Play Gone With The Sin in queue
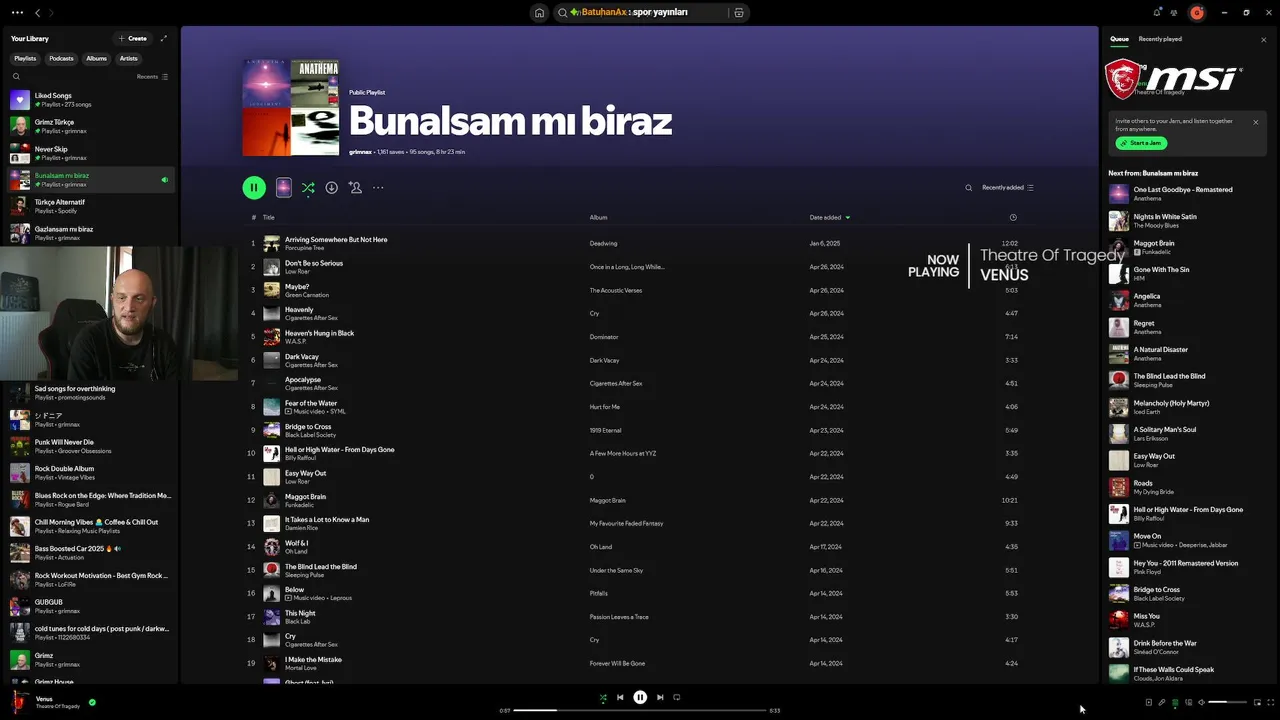 point(1187,273)
